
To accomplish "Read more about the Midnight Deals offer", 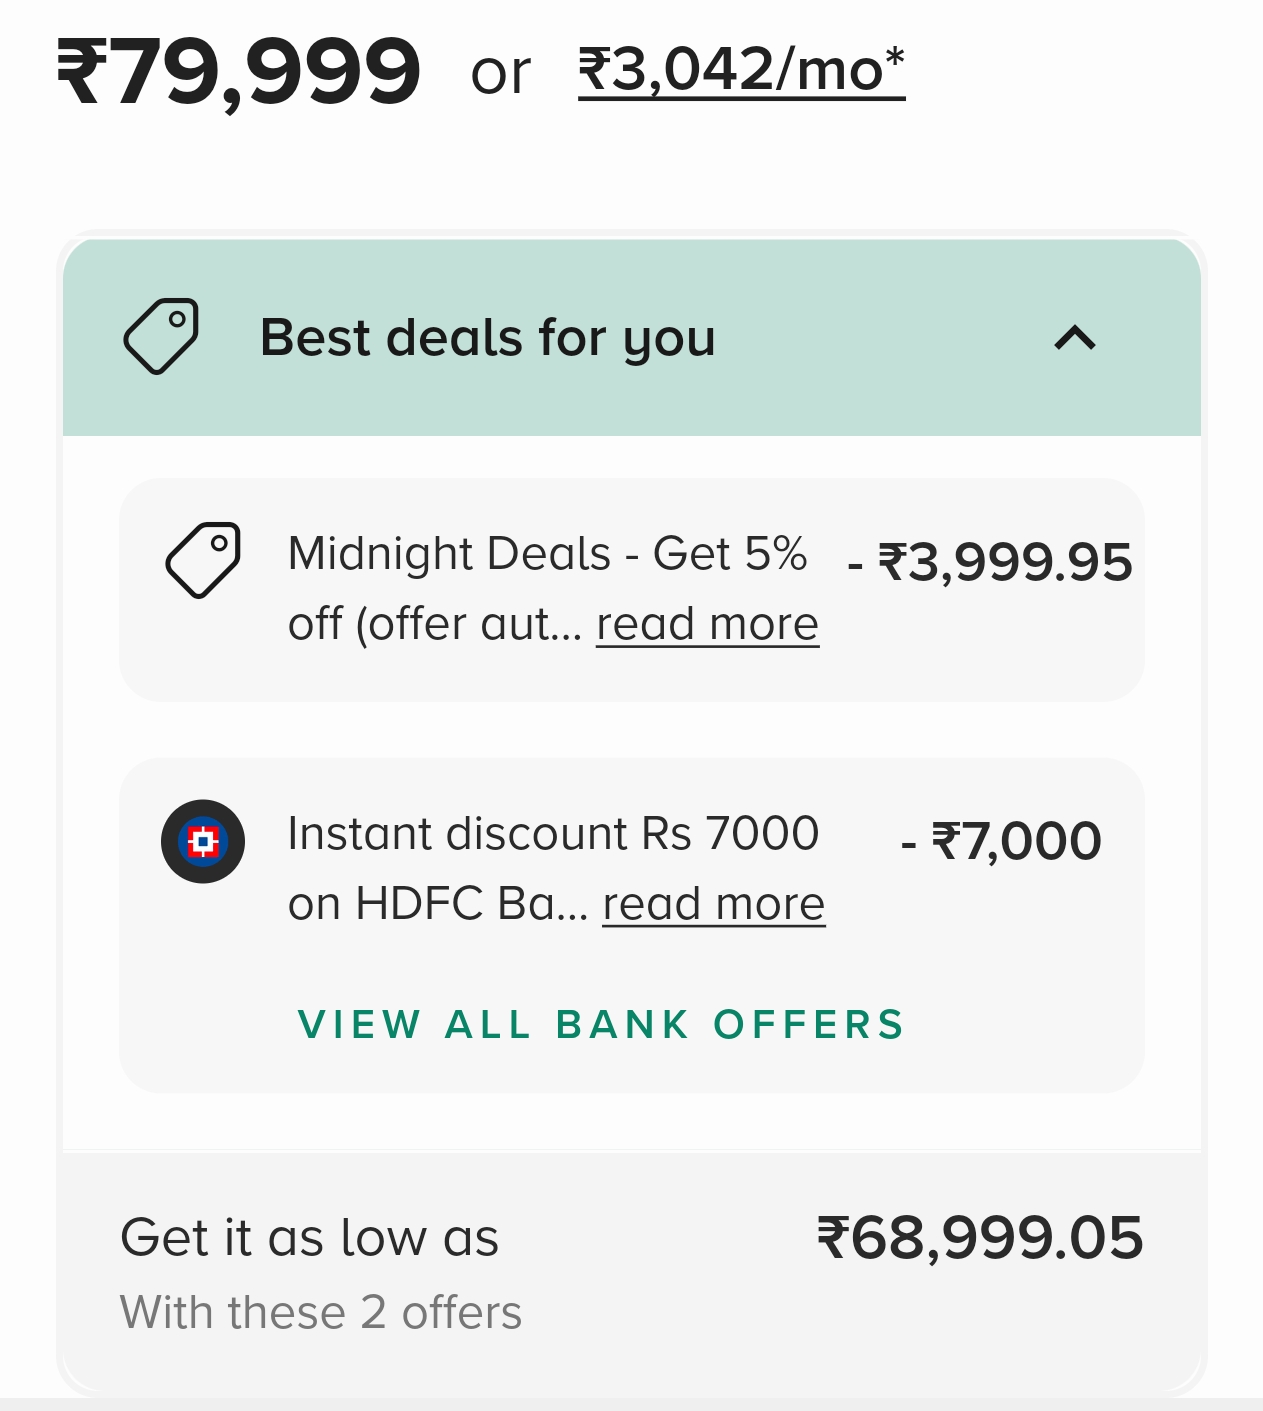I will coord(707,625).
